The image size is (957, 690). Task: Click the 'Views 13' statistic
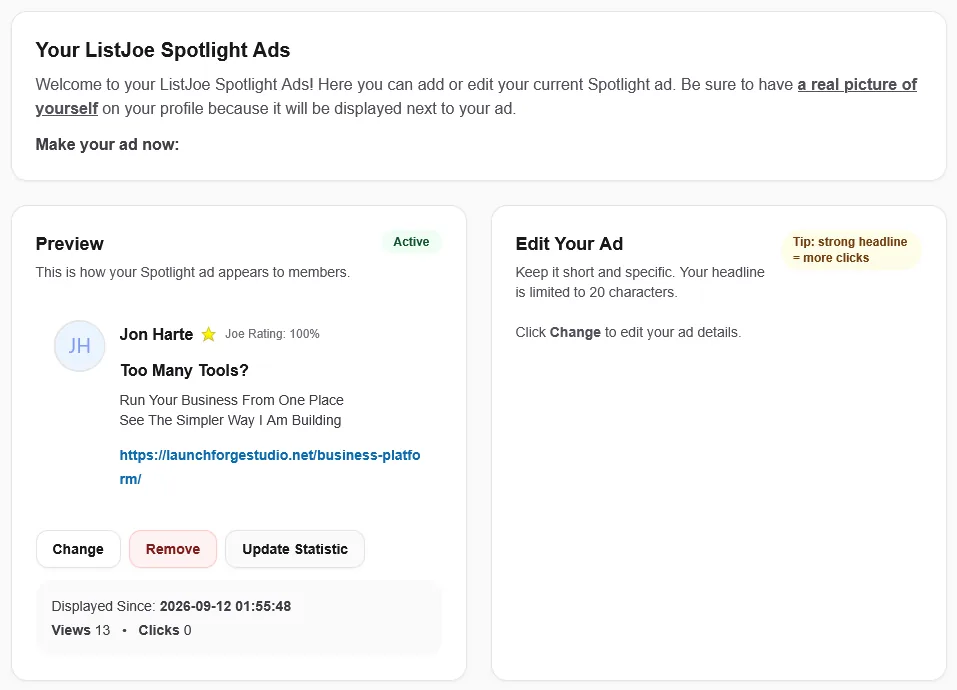point(81,630)
